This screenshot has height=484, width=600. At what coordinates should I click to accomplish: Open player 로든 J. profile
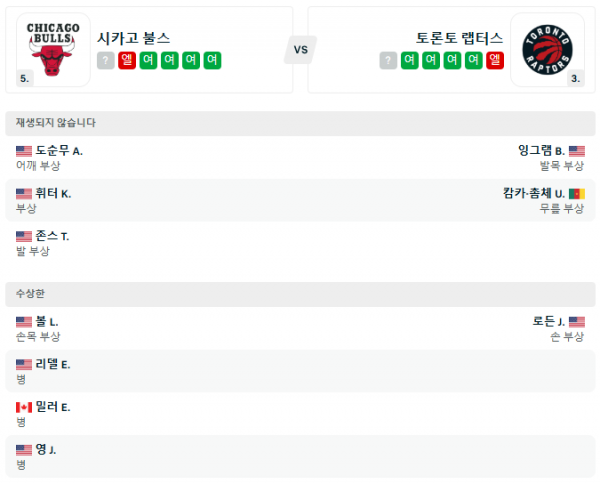(x=549, y=322)
